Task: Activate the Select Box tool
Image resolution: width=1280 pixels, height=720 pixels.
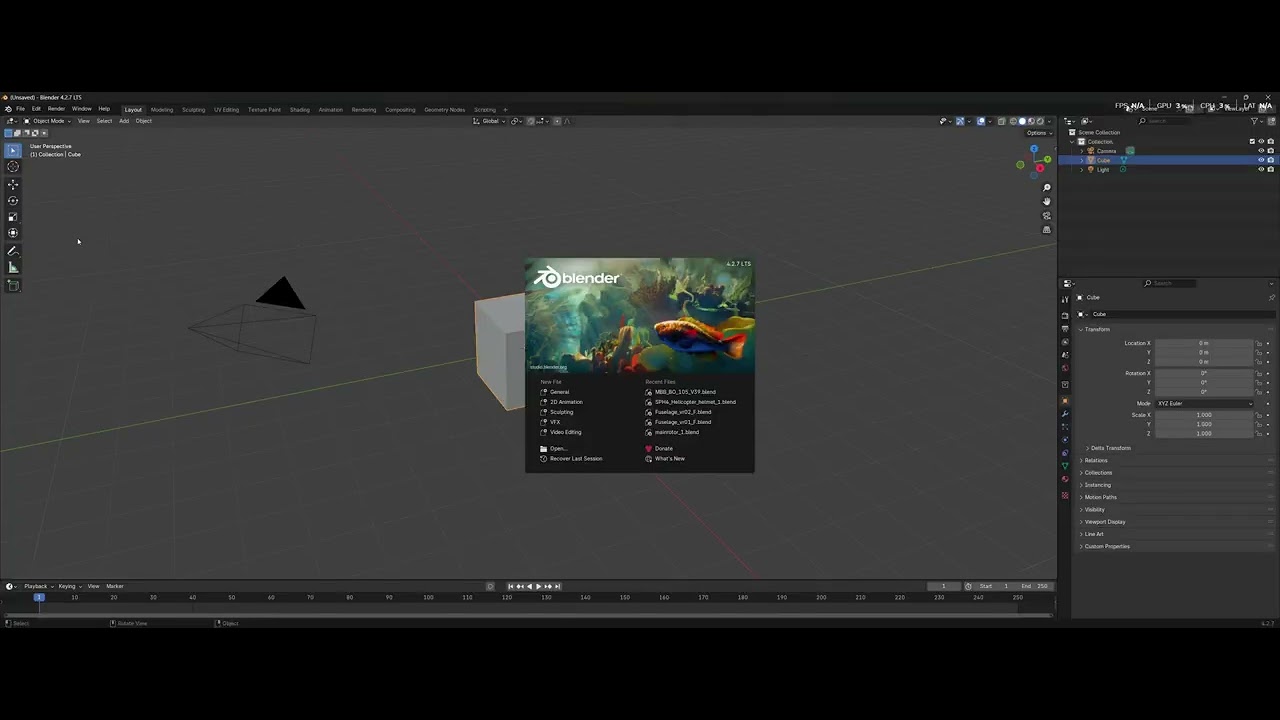Action: 13,150
